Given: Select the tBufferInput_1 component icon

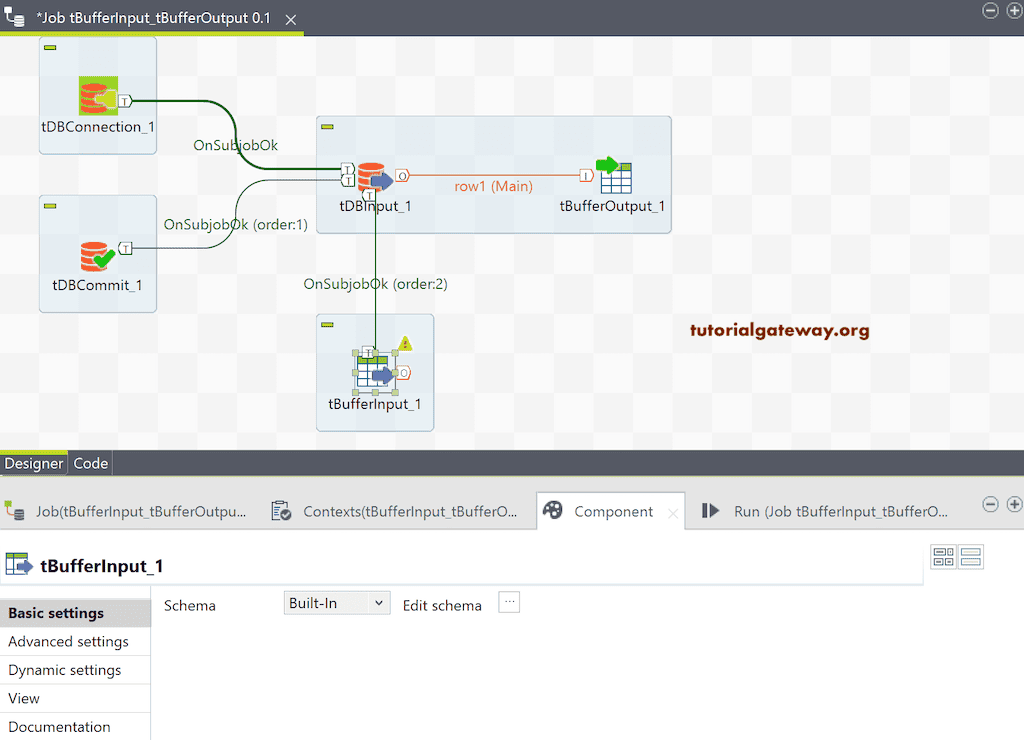Looking at the screenshot, I should [x=374, y=372].
